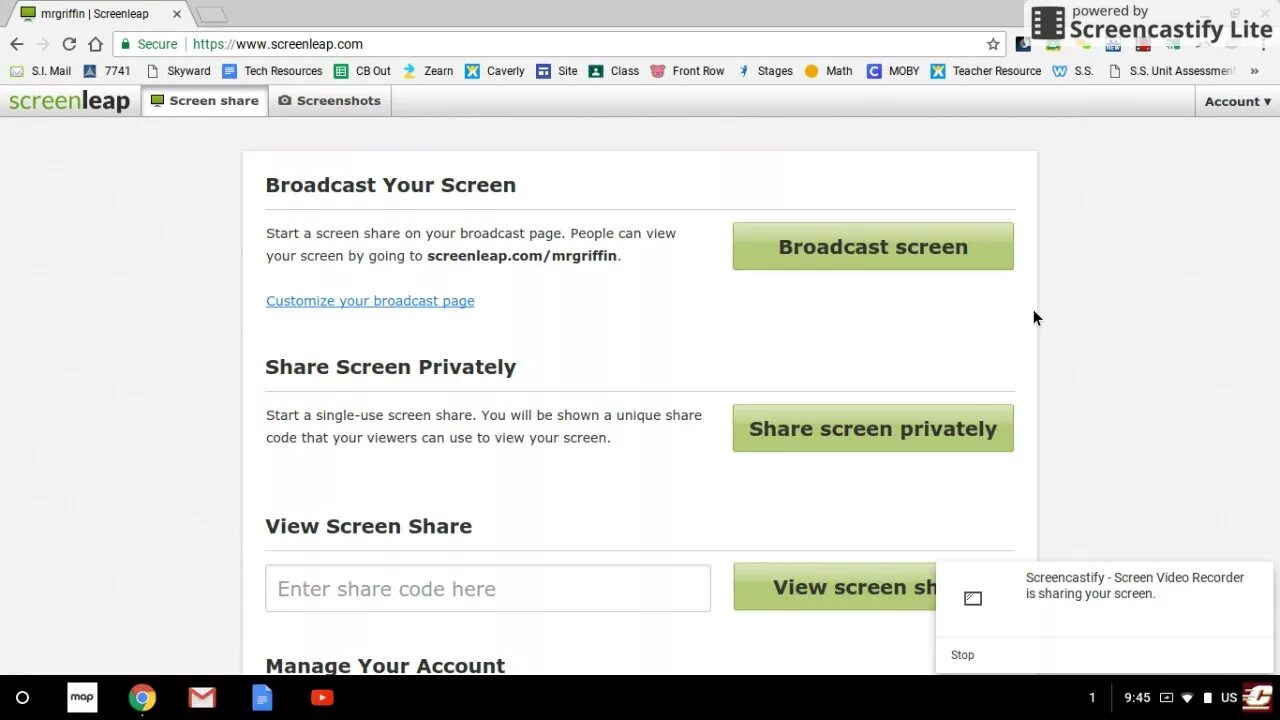Click the US keyboard input indicator
This screenshot has height=720, width=1280.
[x=1229, y=698]
